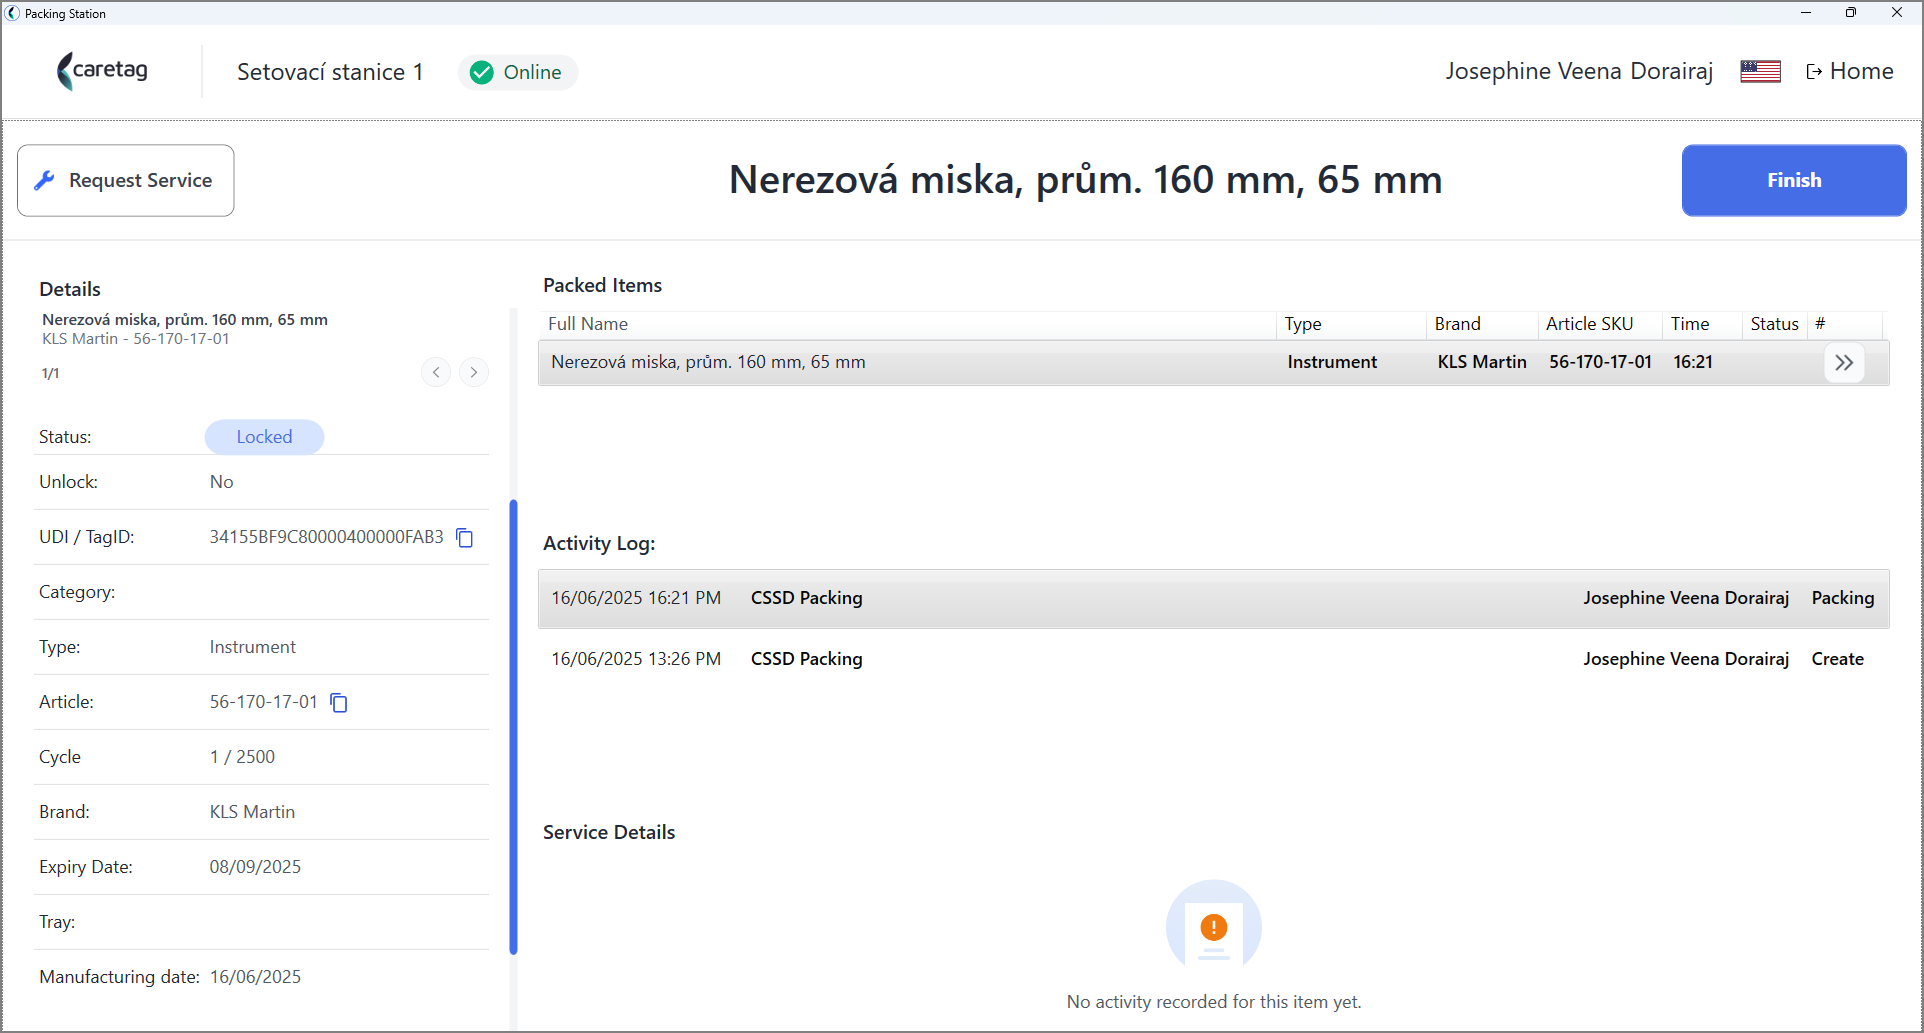Click the blue Finish button

pyautogui.click(x=1794, y=181)
